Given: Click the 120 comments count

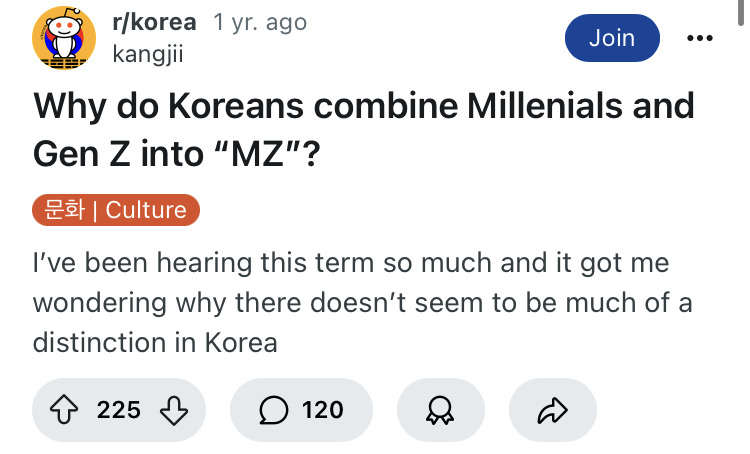Looking at the screenshot, I should pyautogui.click(x=322, y=409).
